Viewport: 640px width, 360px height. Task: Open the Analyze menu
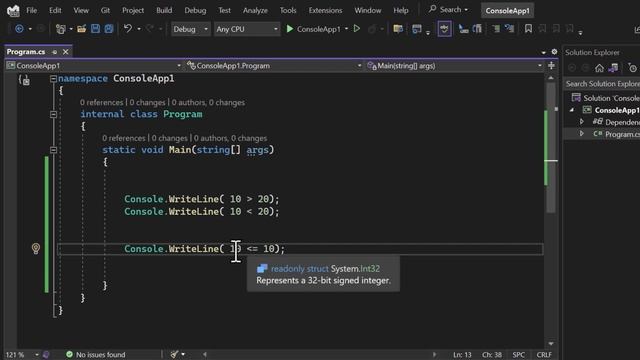click(255, 10)
